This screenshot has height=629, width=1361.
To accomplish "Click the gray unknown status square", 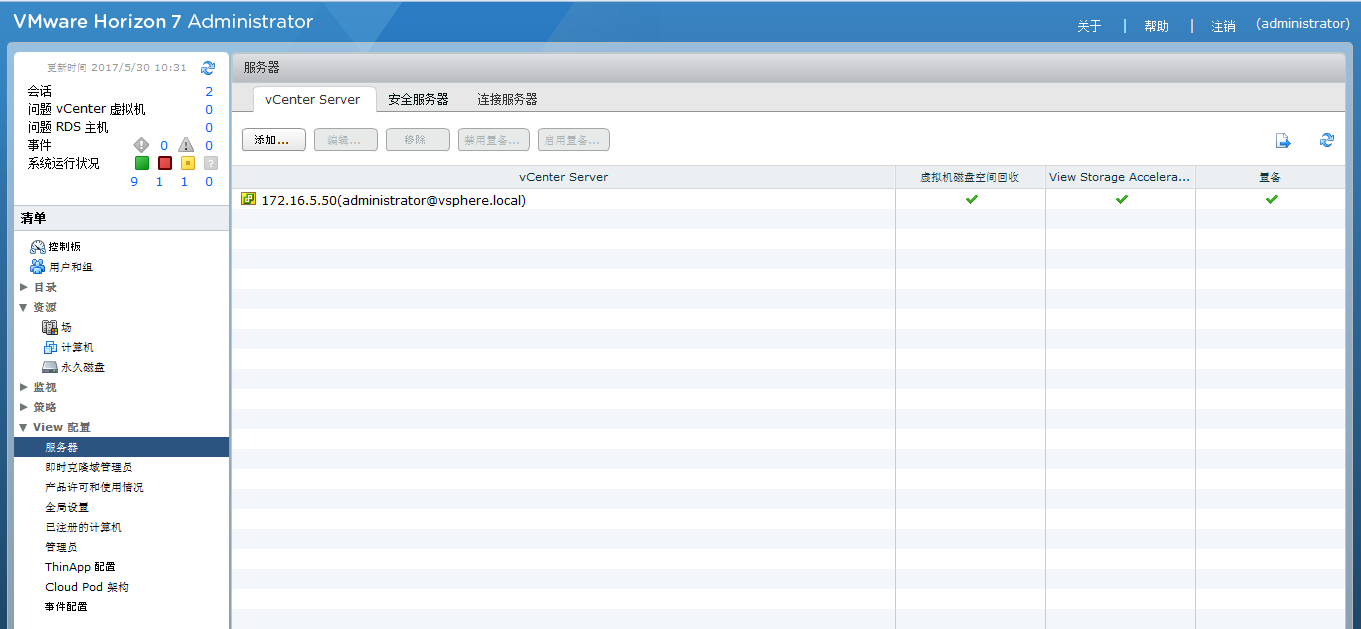I will click(x=210, y=163).
